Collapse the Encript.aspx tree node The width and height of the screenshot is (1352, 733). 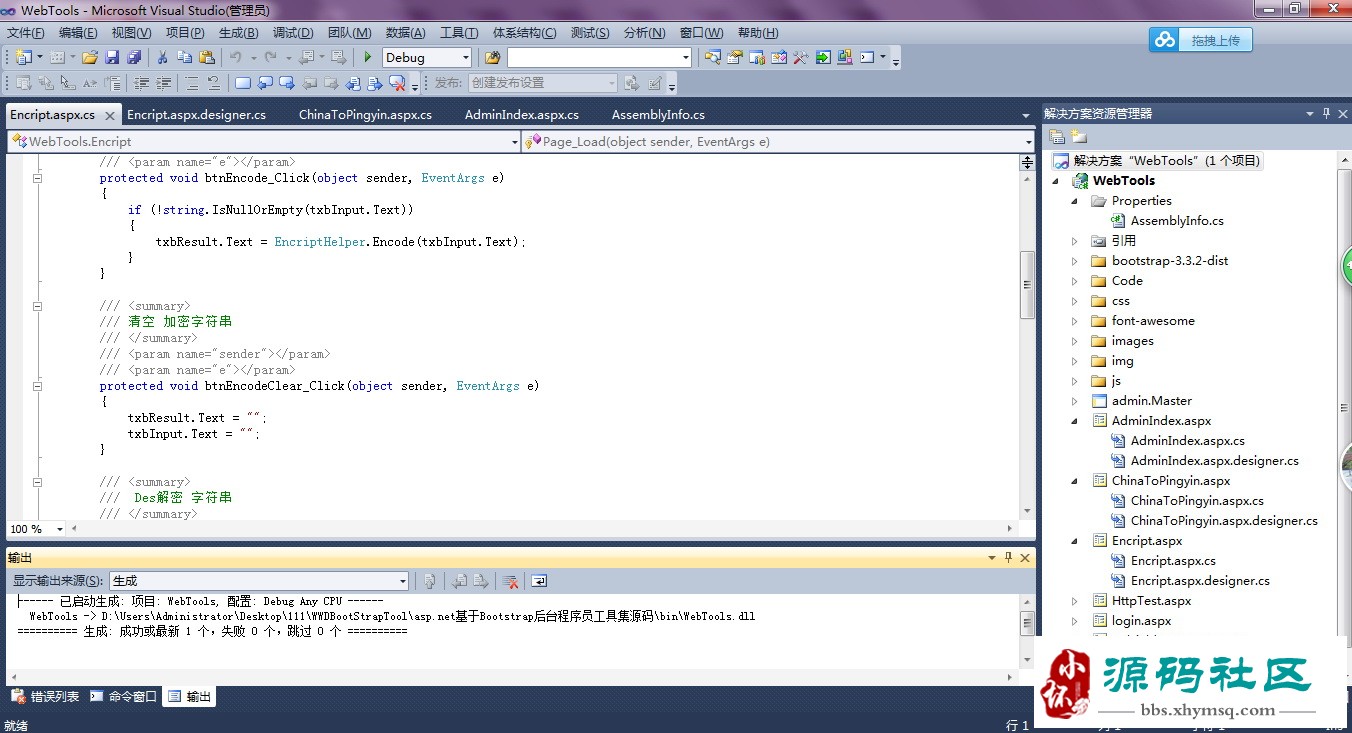click(x=1075, y=541)
